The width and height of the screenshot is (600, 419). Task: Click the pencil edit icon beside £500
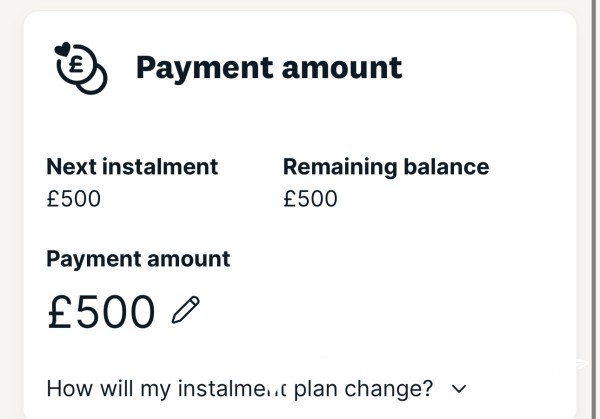click(x=186, y=310)
